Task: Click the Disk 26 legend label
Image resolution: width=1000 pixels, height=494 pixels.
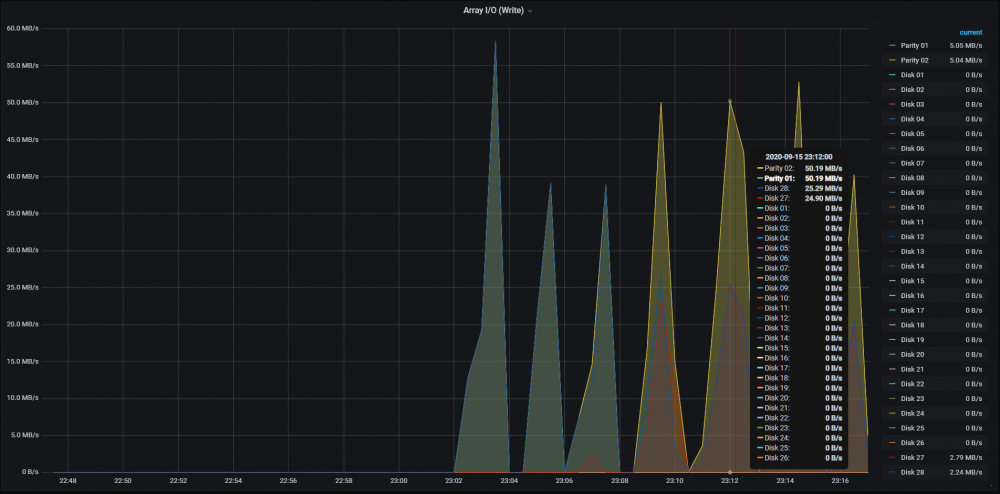Action: [912, 442]
